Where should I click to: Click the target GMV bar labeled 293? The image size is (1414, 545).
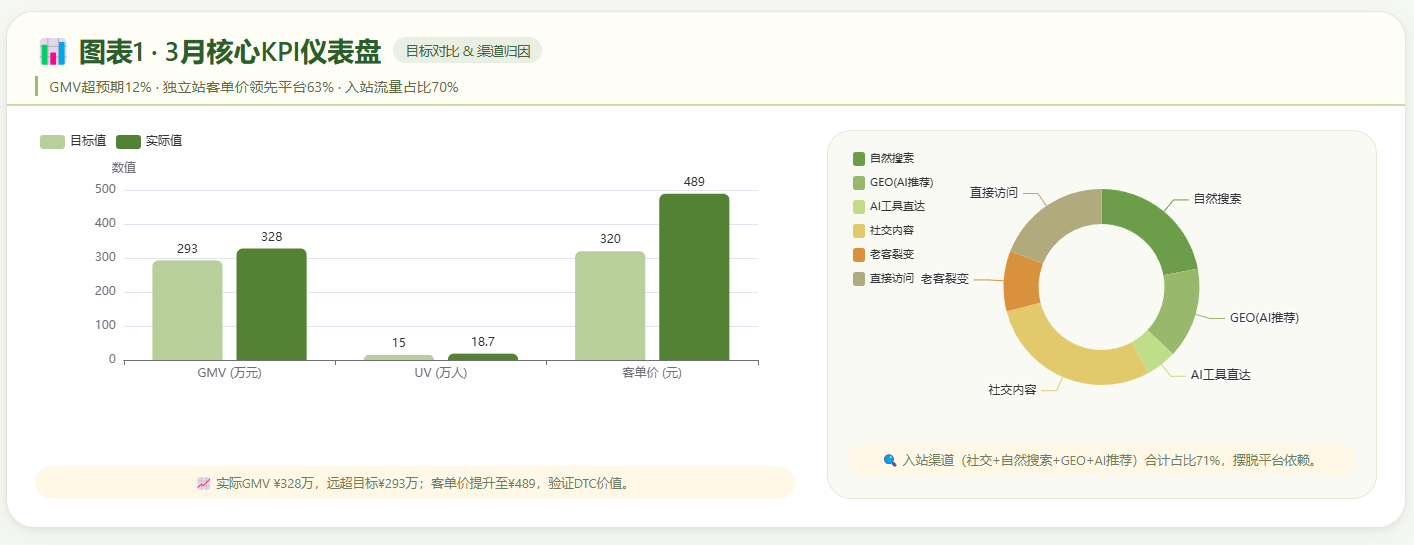pos(187,310)
